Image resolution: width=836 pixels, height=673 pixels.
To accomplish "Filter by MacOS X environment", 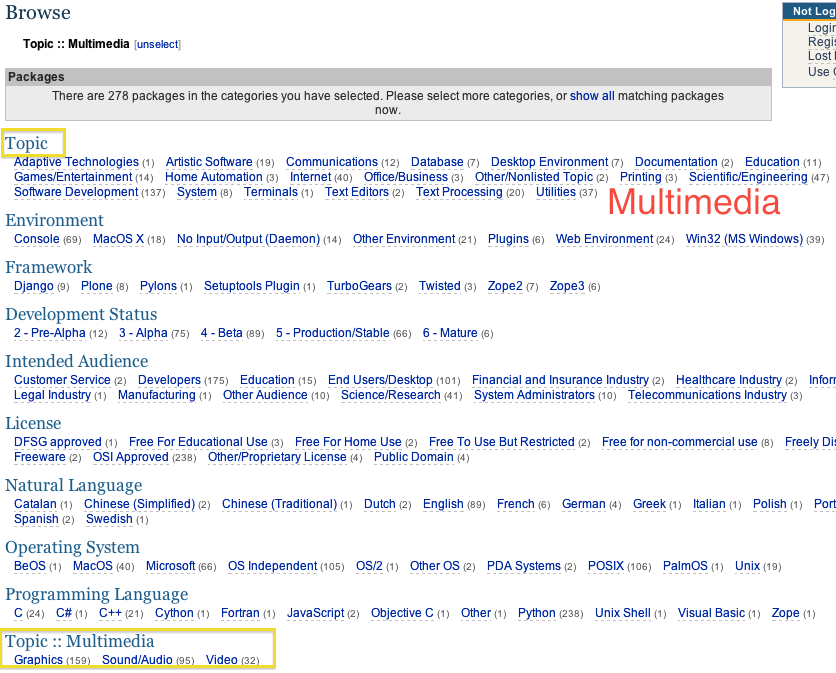I will [118, 239].
